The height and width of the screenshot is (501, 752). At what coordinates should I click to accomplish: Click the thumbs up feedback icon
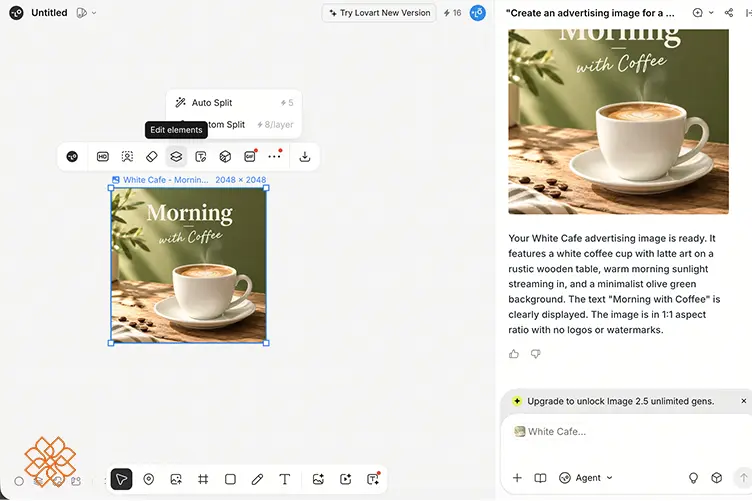coord(514,354)
